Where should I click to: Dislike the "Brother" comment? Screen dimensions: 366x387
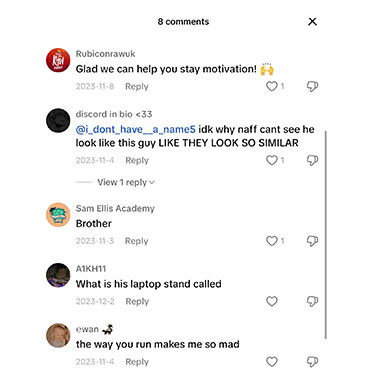pyautogui.click(x=312, y=241)
